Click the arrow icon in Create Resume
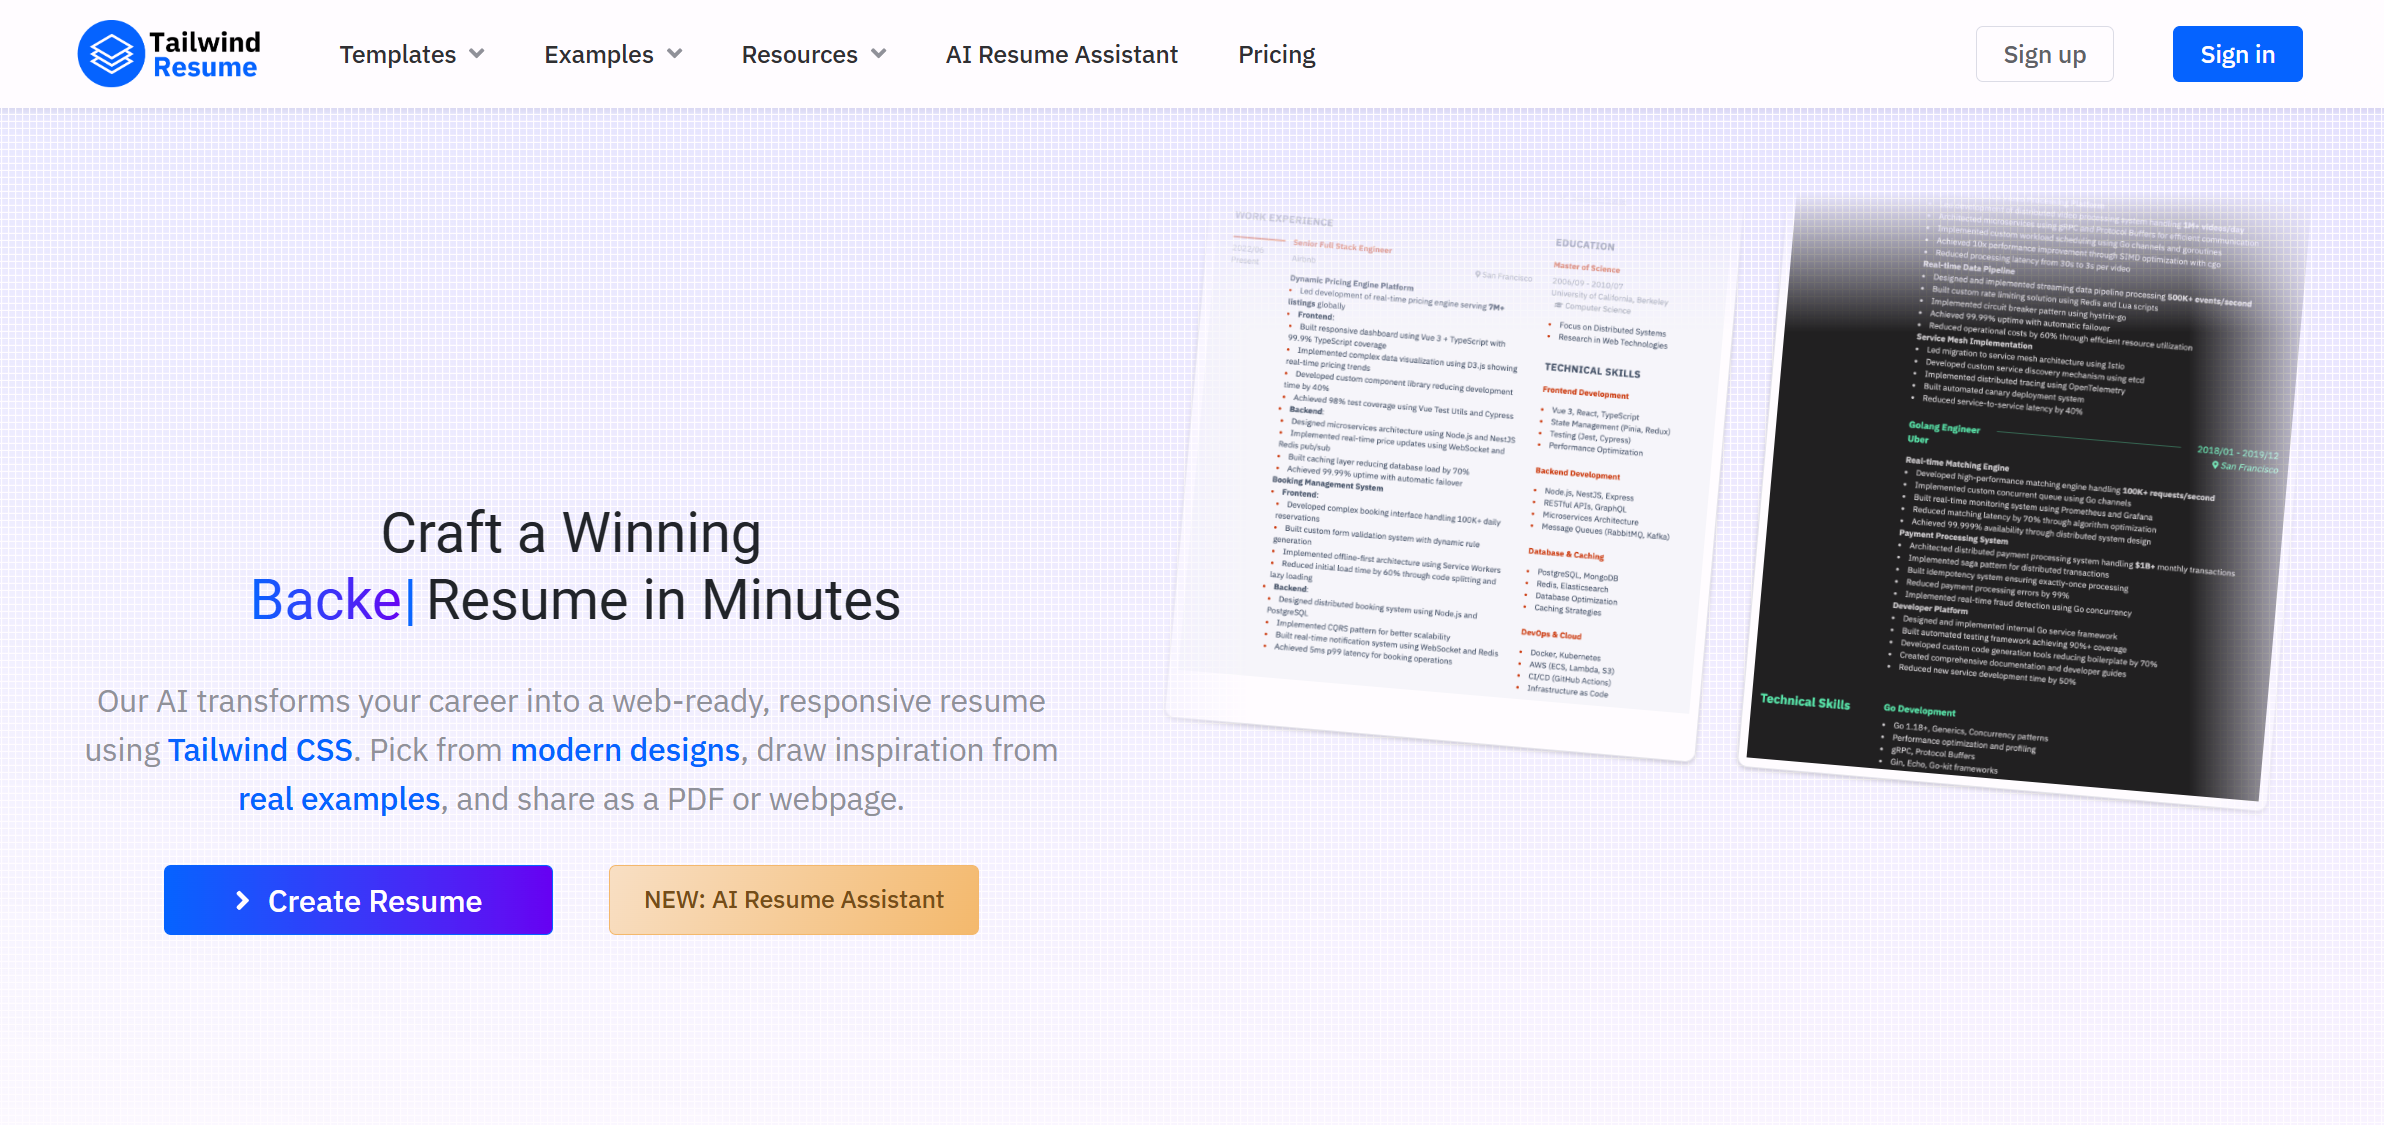 click(242, 900)
